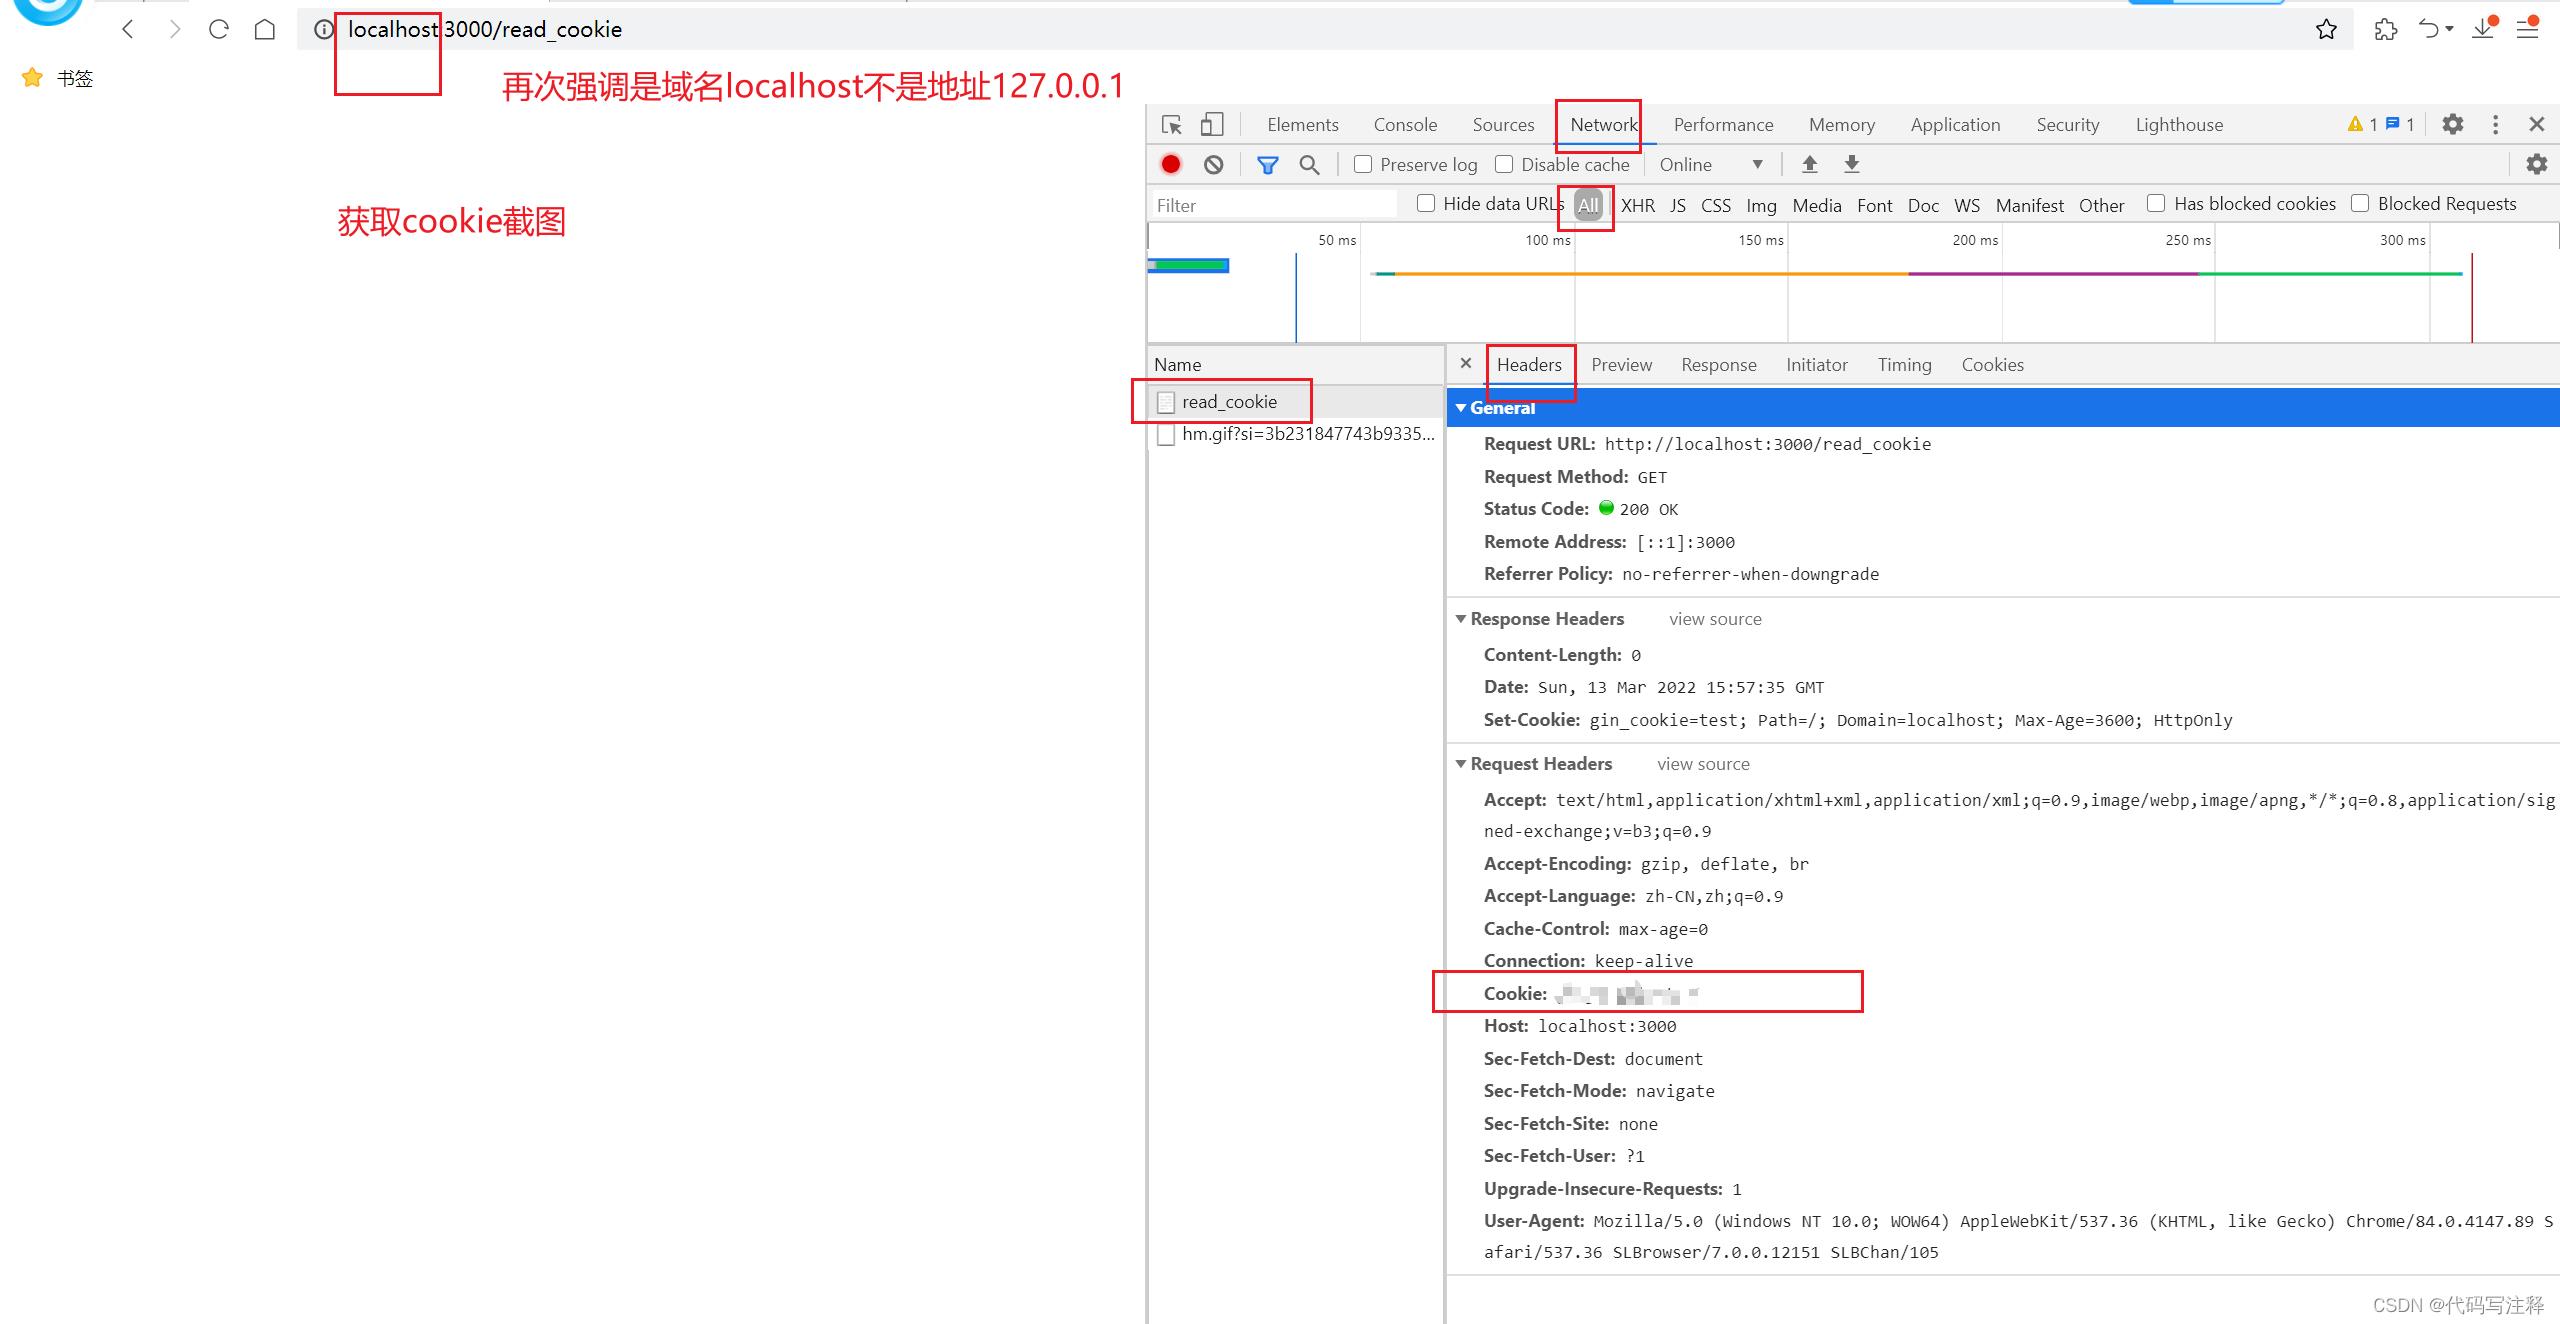Open the Application tab

(x=1955, y=125)
